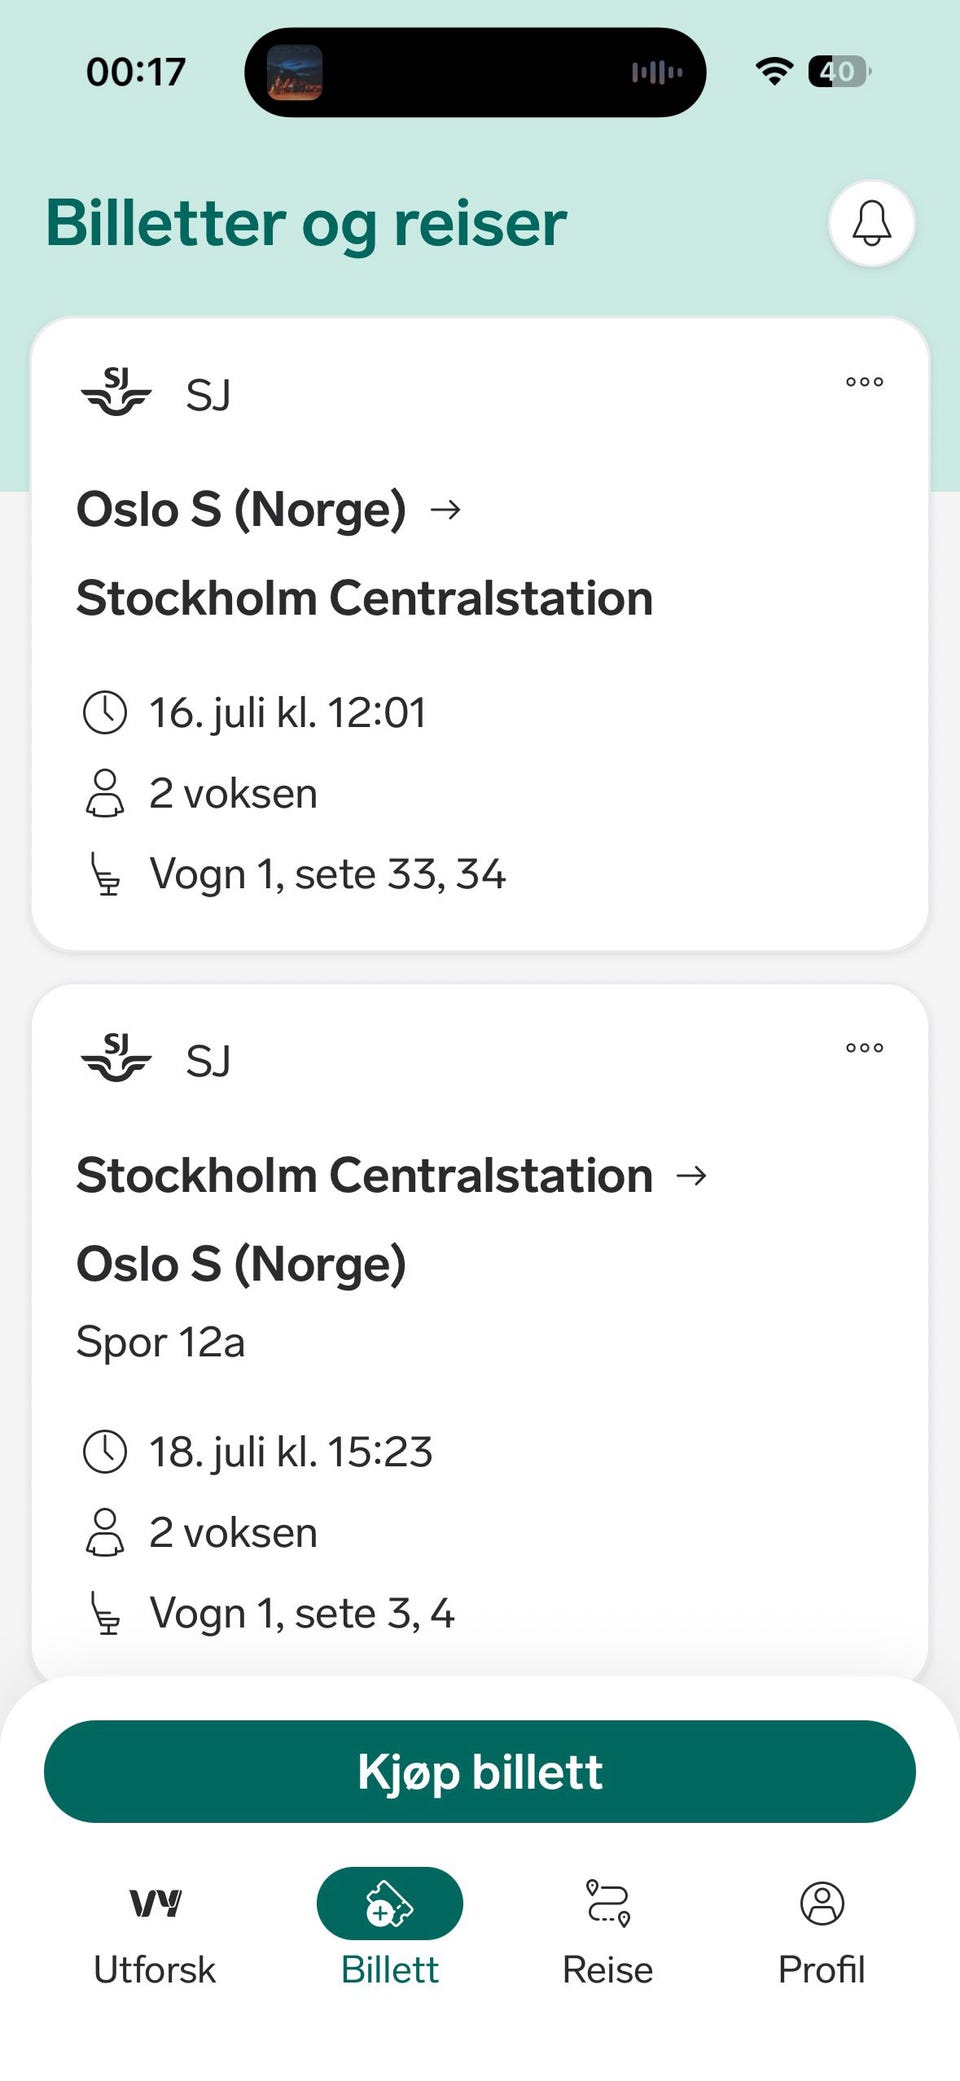Viewport: 960px width, 2081px height.
Task: Tap the SJ logo on second ticket
Action: [116, 1058]
